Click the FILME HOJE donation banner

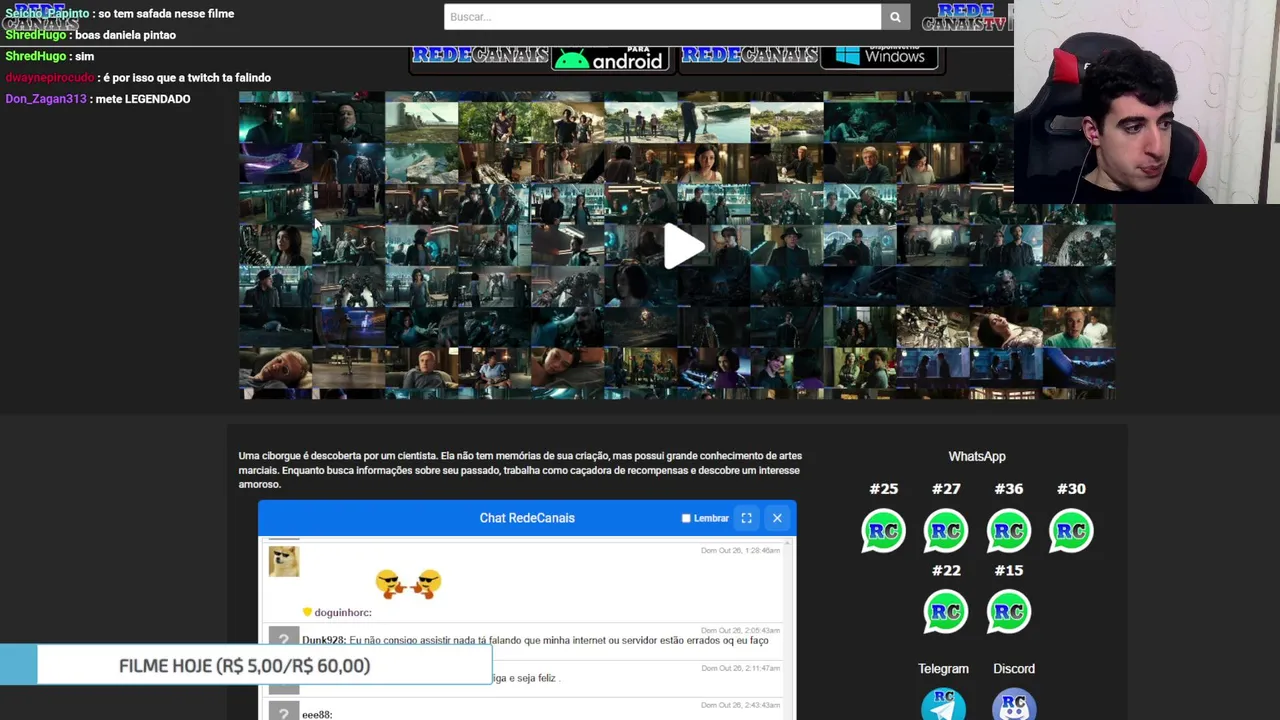point(245,665)
